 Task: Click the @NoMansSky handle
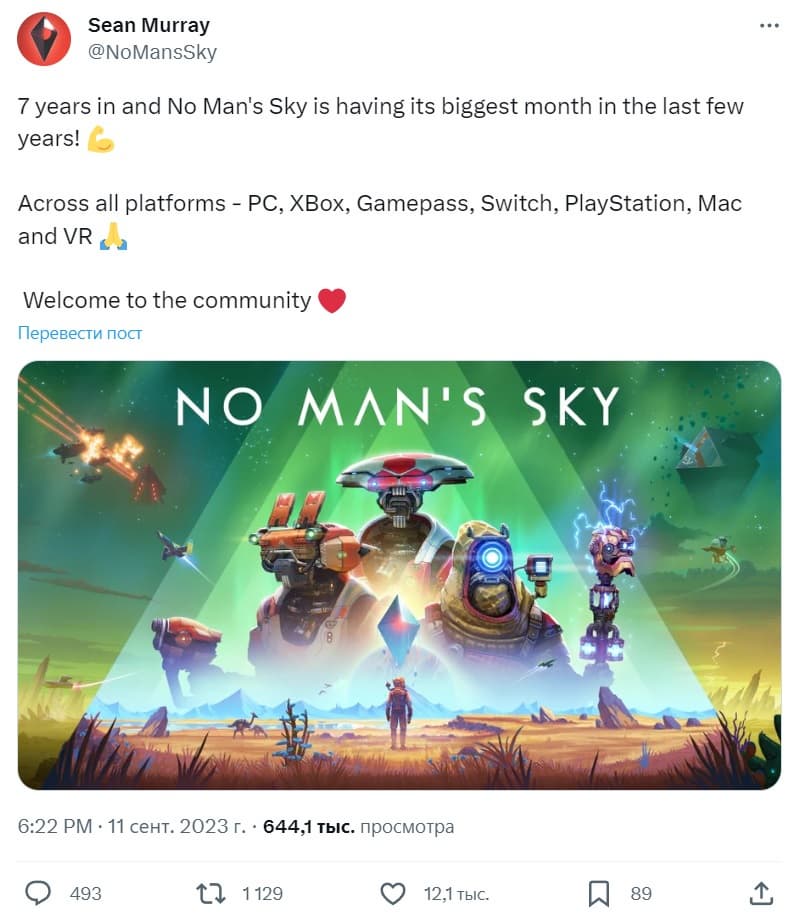click(x=152, y=52)
